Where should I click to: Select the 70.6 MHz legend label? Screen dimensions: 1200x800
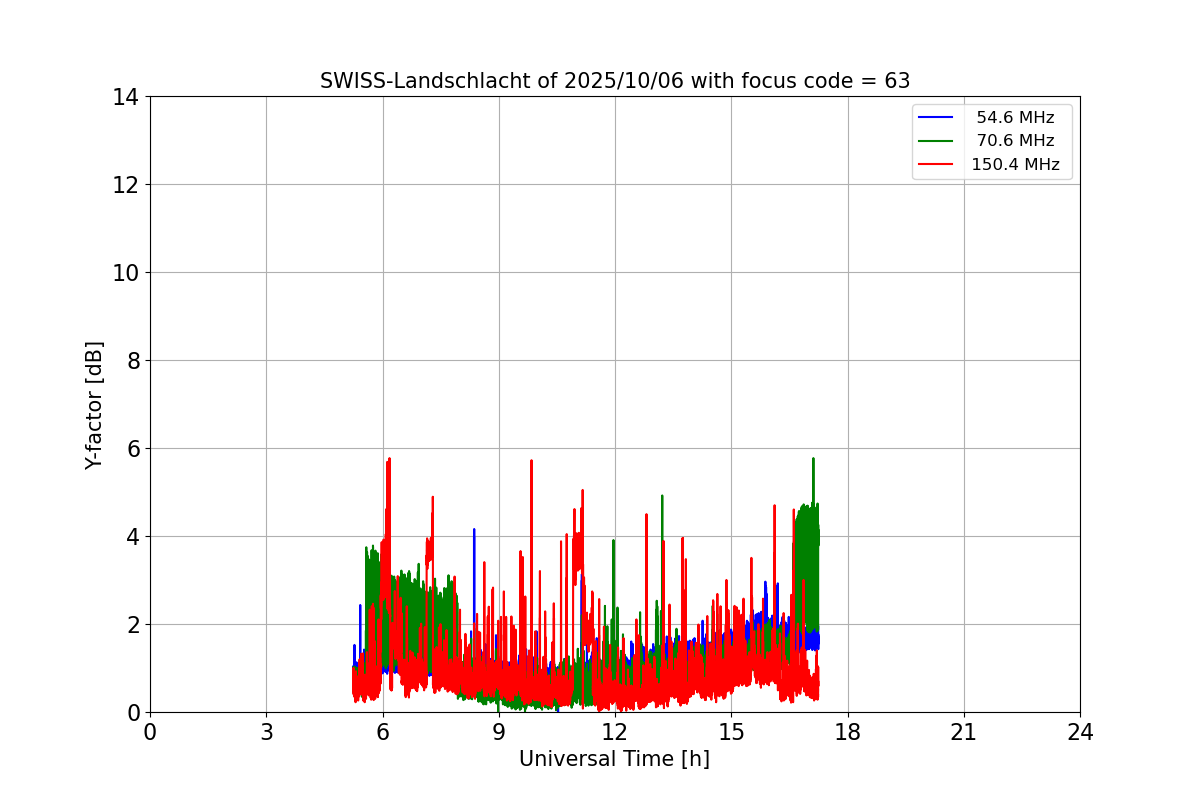[1015, 141]
